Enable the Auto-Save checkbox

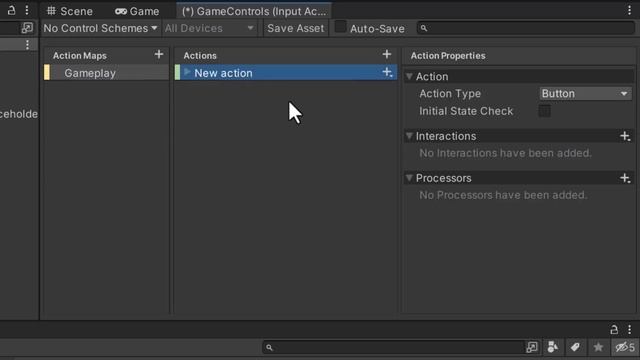340,27
